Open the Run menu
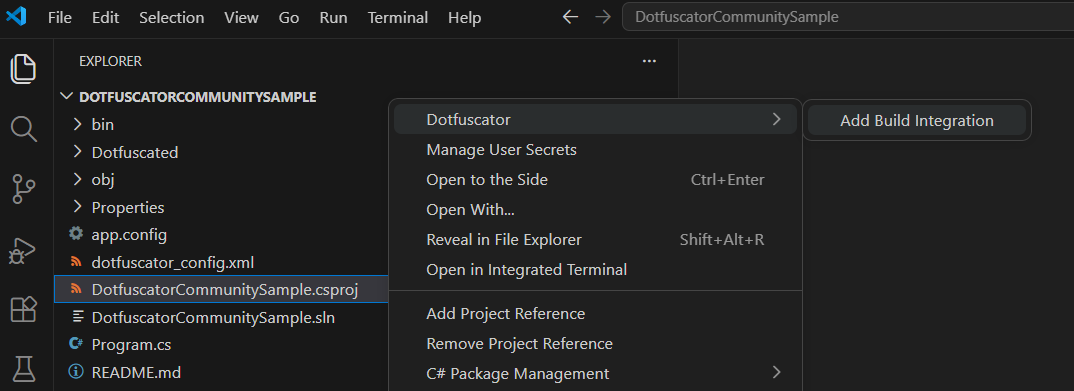This screenshot has width=1074, height=391. 333,17
